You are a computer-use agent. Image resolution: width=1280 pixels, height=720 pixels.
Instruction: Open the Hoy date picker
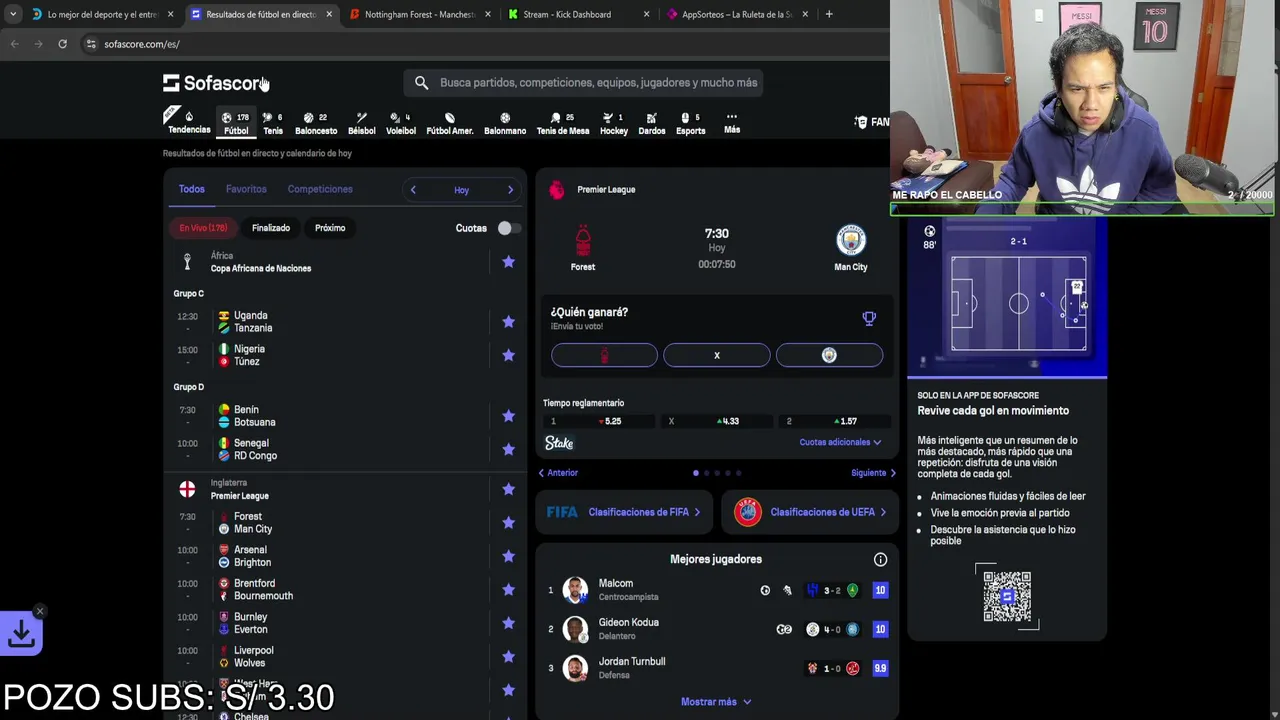pos(461,190)
